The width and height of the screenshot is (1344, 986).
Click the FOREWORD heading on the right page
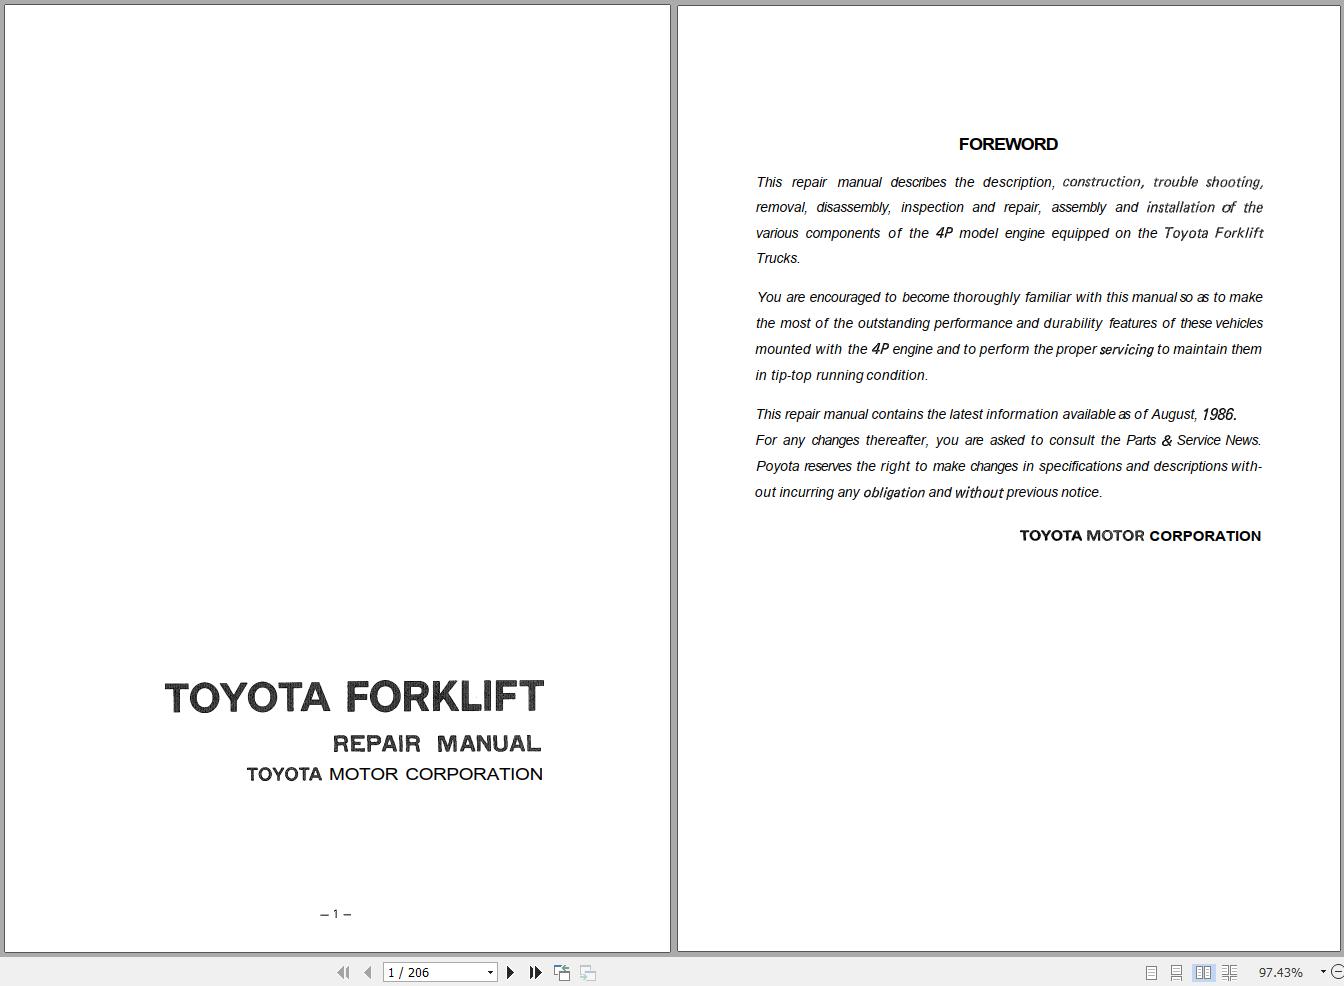[x=1008, y=144]
